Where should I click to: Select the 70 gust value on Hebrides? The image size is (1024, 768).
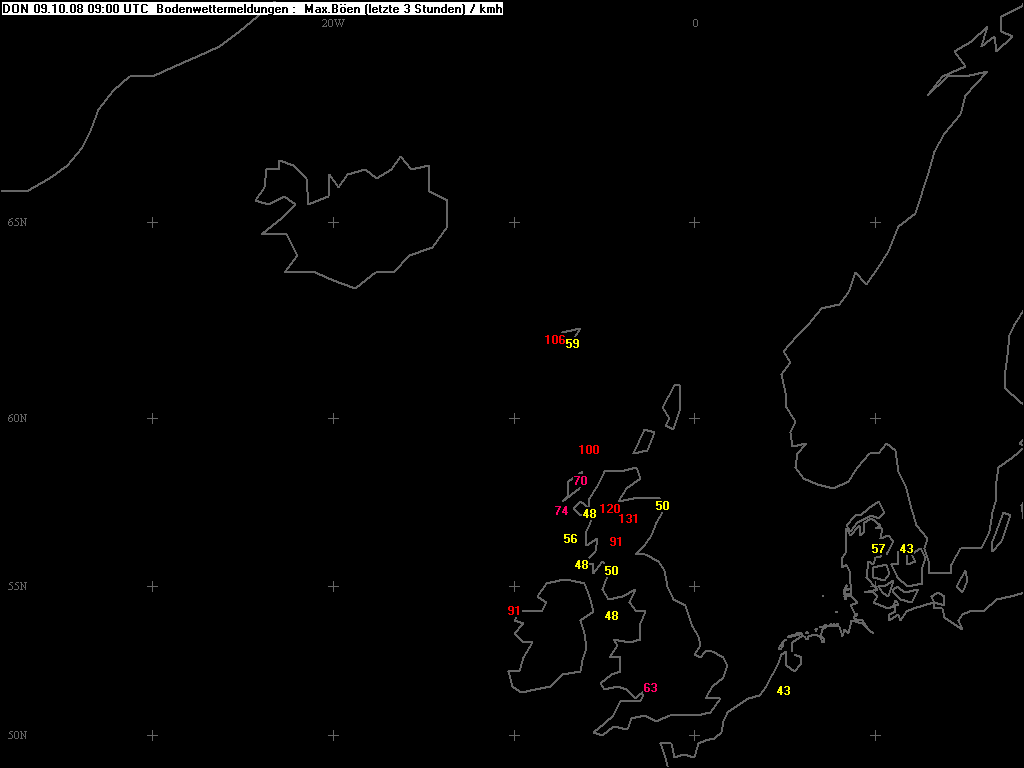coord(580,481)
